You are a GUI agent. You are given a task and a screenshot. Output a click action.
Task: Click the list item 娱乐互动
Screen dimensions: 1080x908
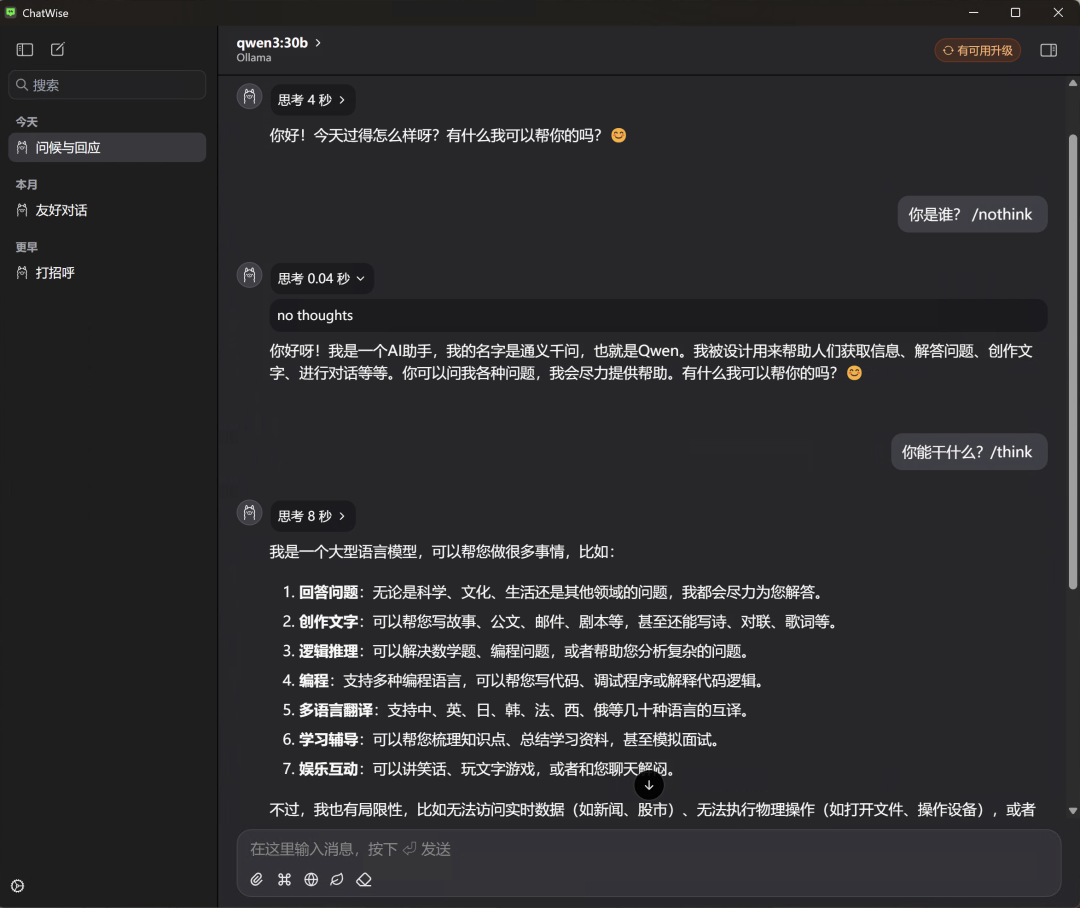pyautogui.click(x=479, y=770)
